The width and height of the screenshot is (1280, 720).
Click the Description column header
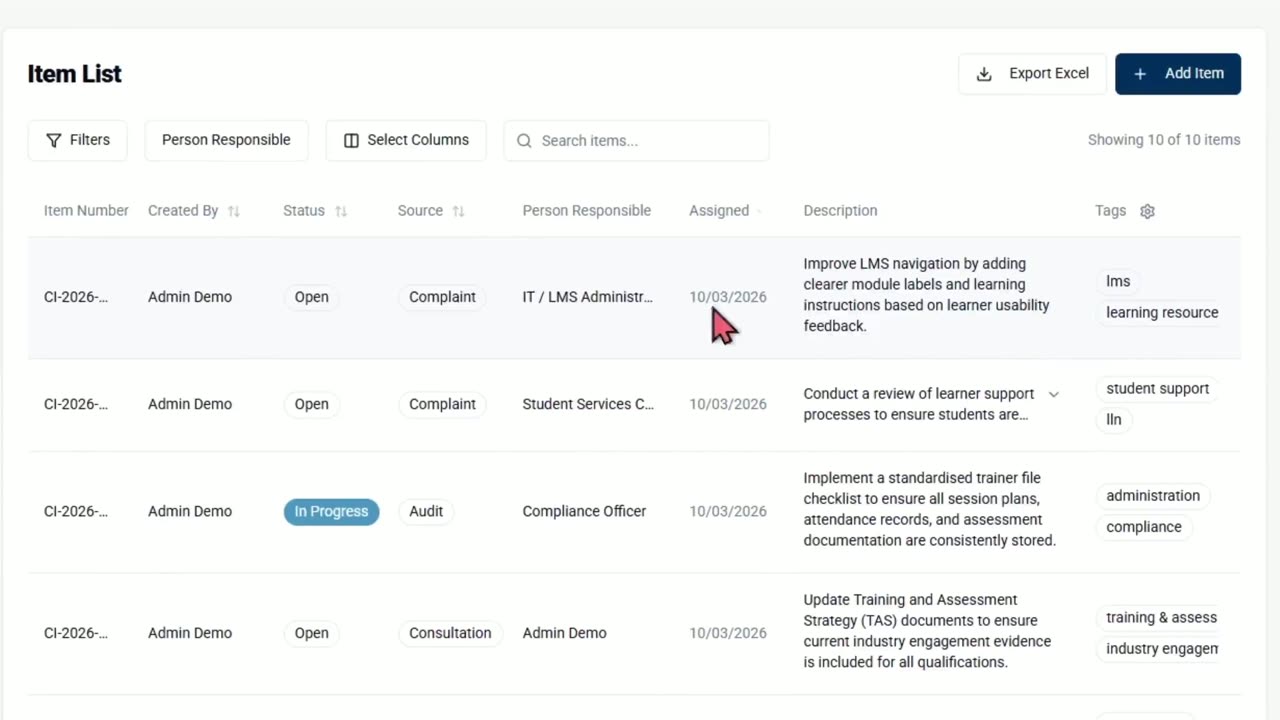pyautogui.click(x=840, y=211)
